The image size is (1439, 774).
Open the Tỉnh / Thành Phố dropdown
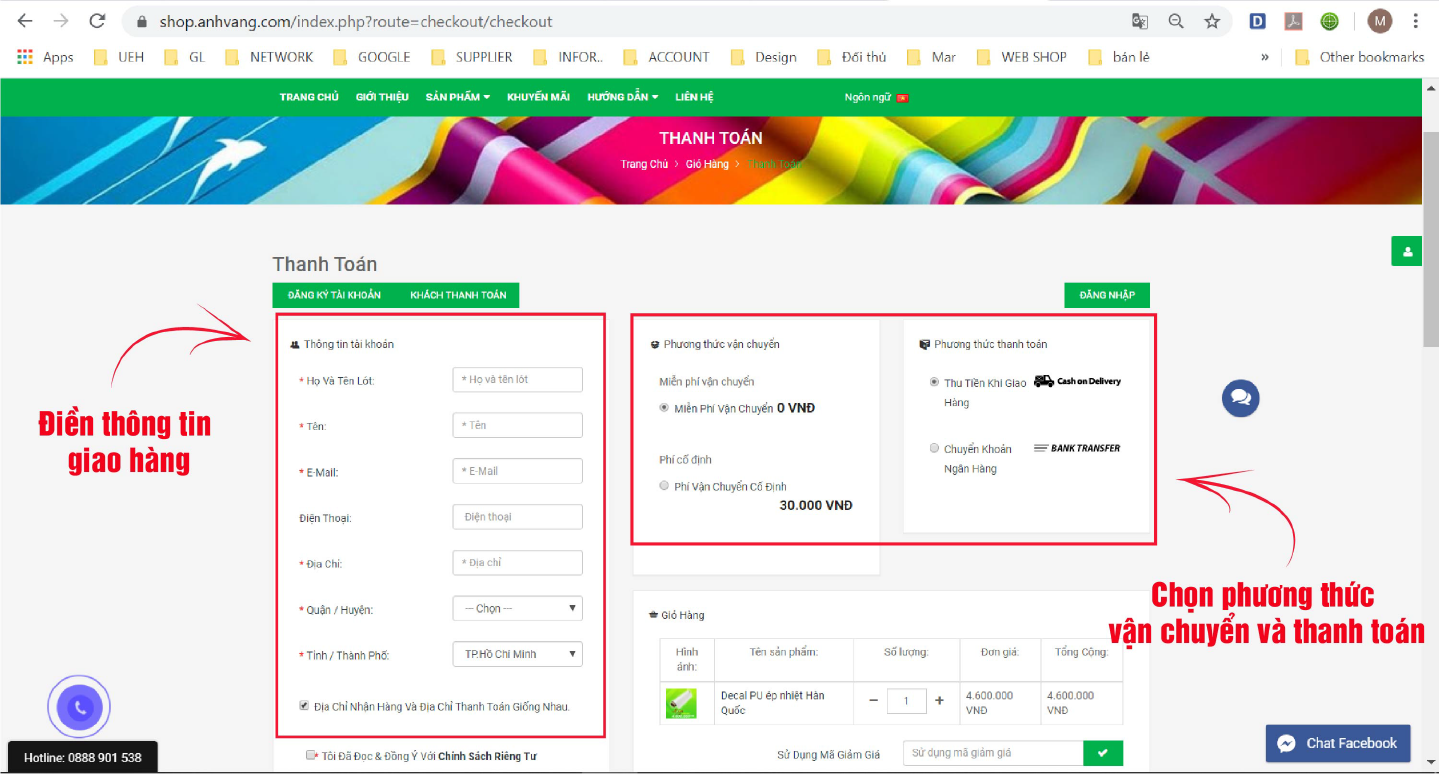(517, 654)
